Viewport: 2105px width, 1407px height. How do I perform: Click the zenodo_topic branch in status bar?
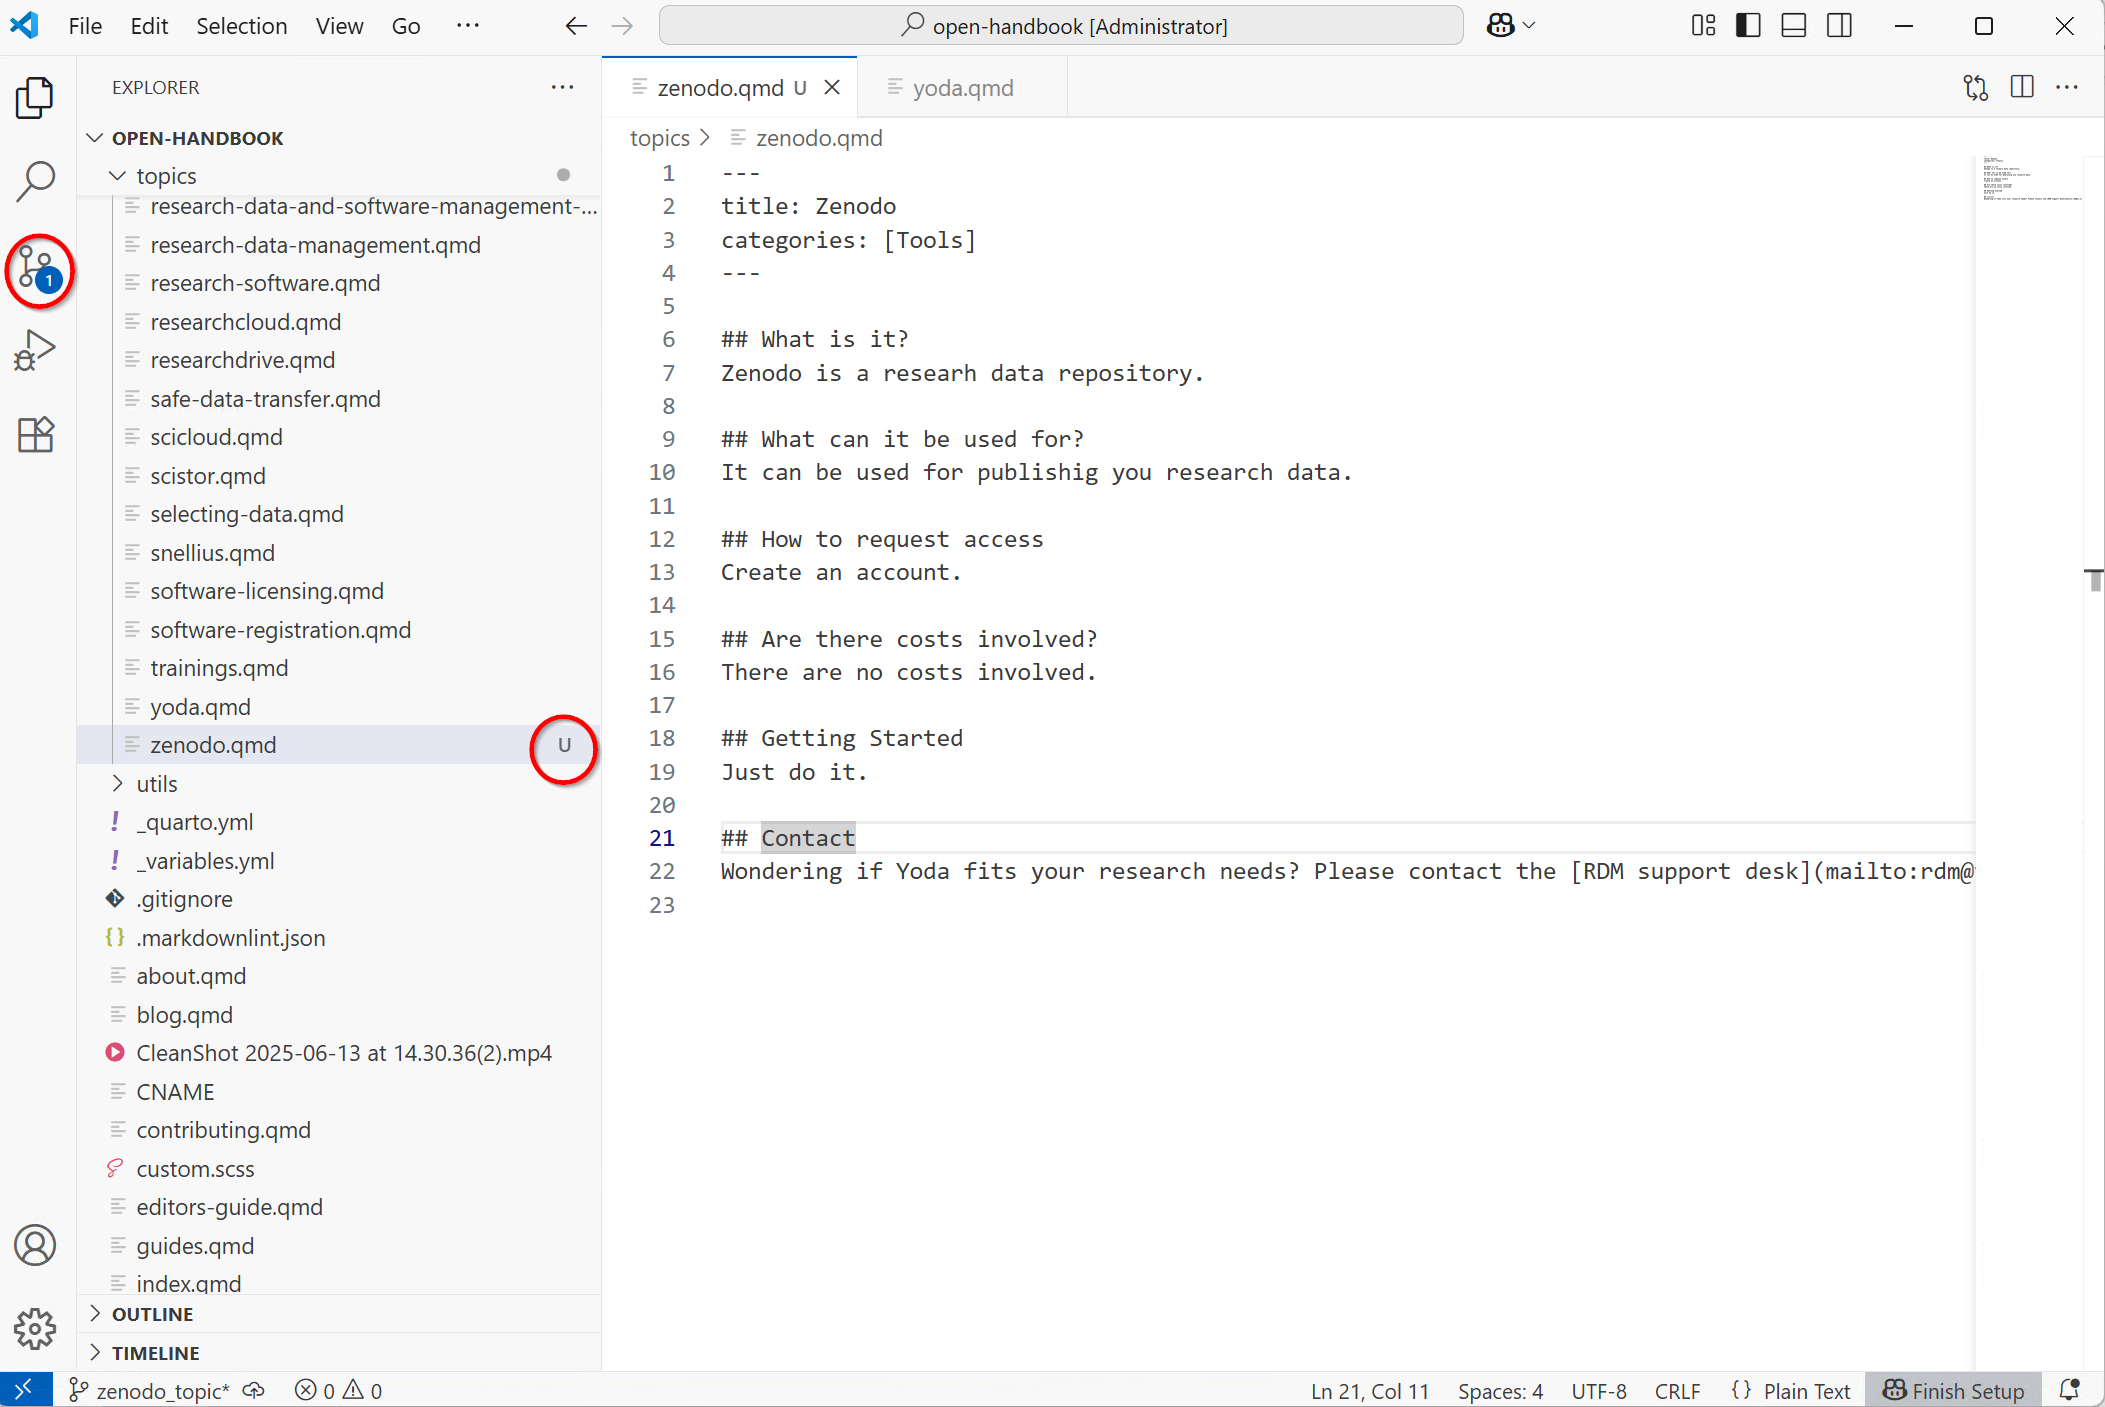(x=150, y=1391)
